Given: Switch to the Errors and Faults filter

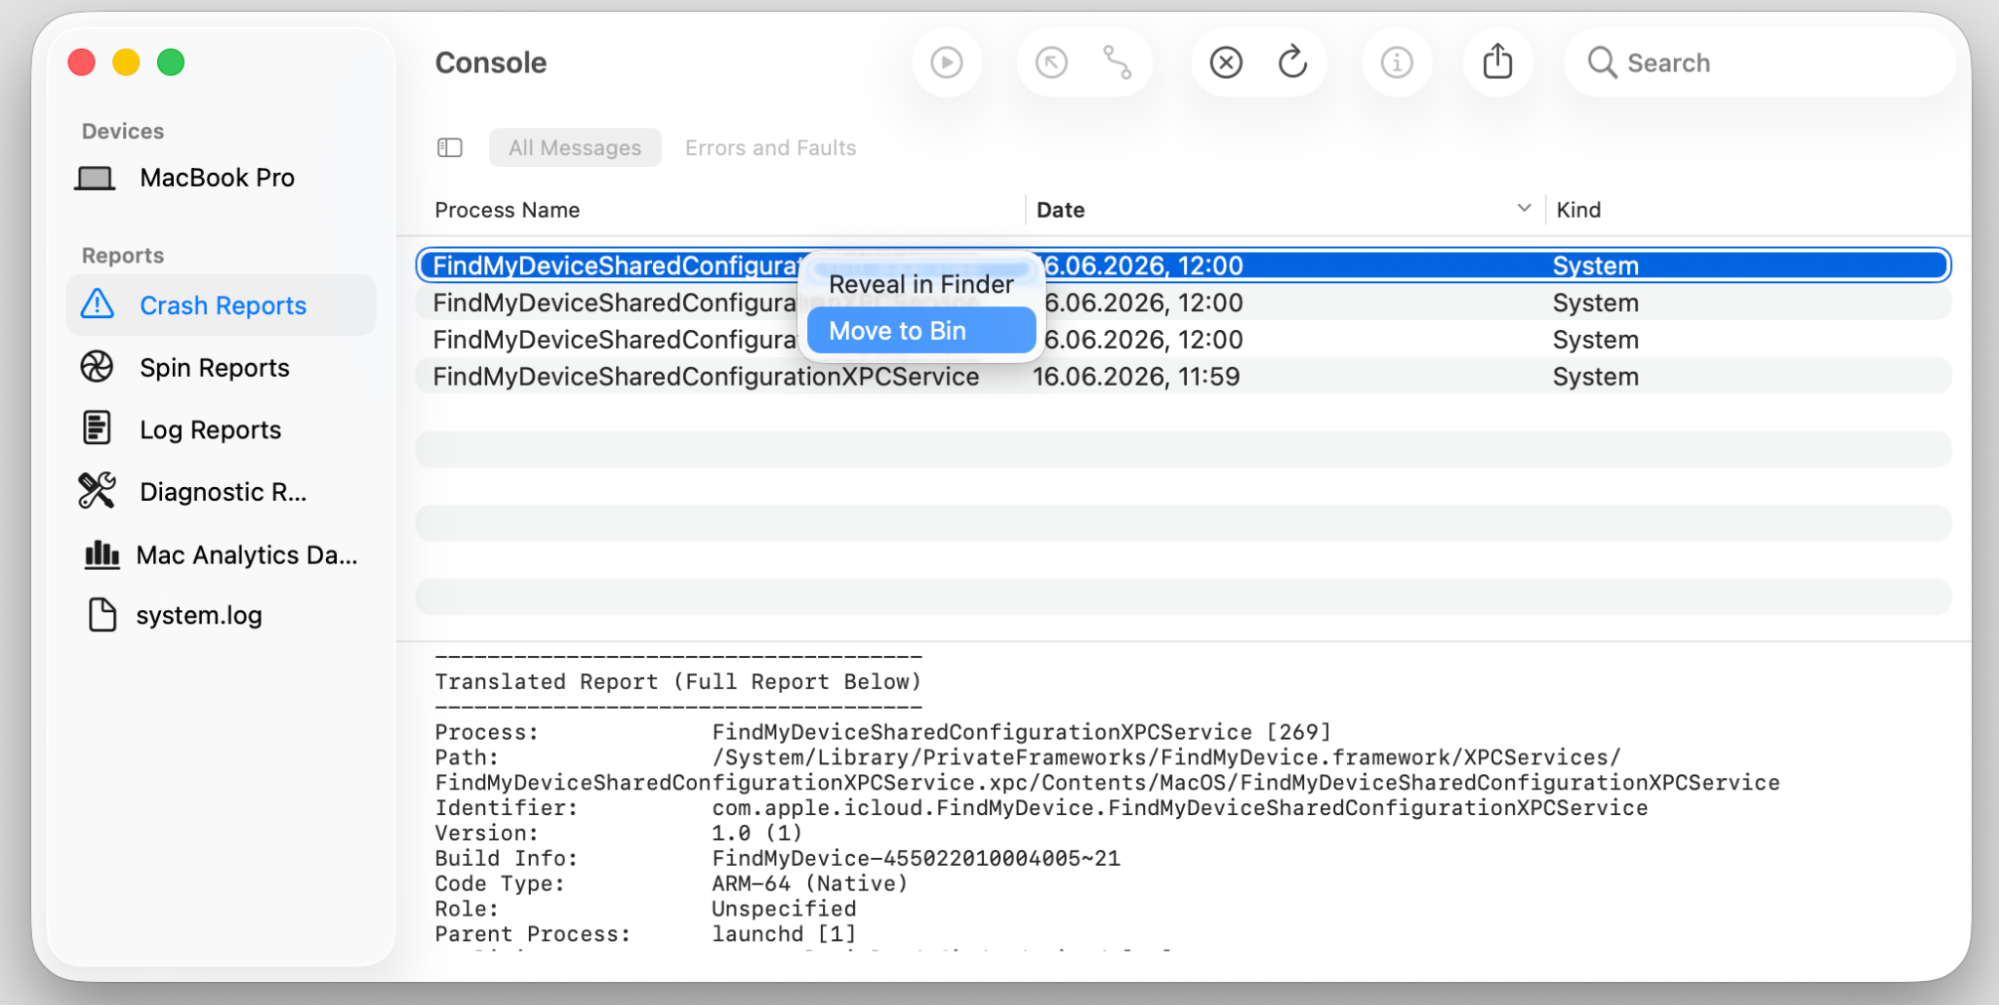Looking at the screenshot, I should pyautogui.click(x=770, y=148).
